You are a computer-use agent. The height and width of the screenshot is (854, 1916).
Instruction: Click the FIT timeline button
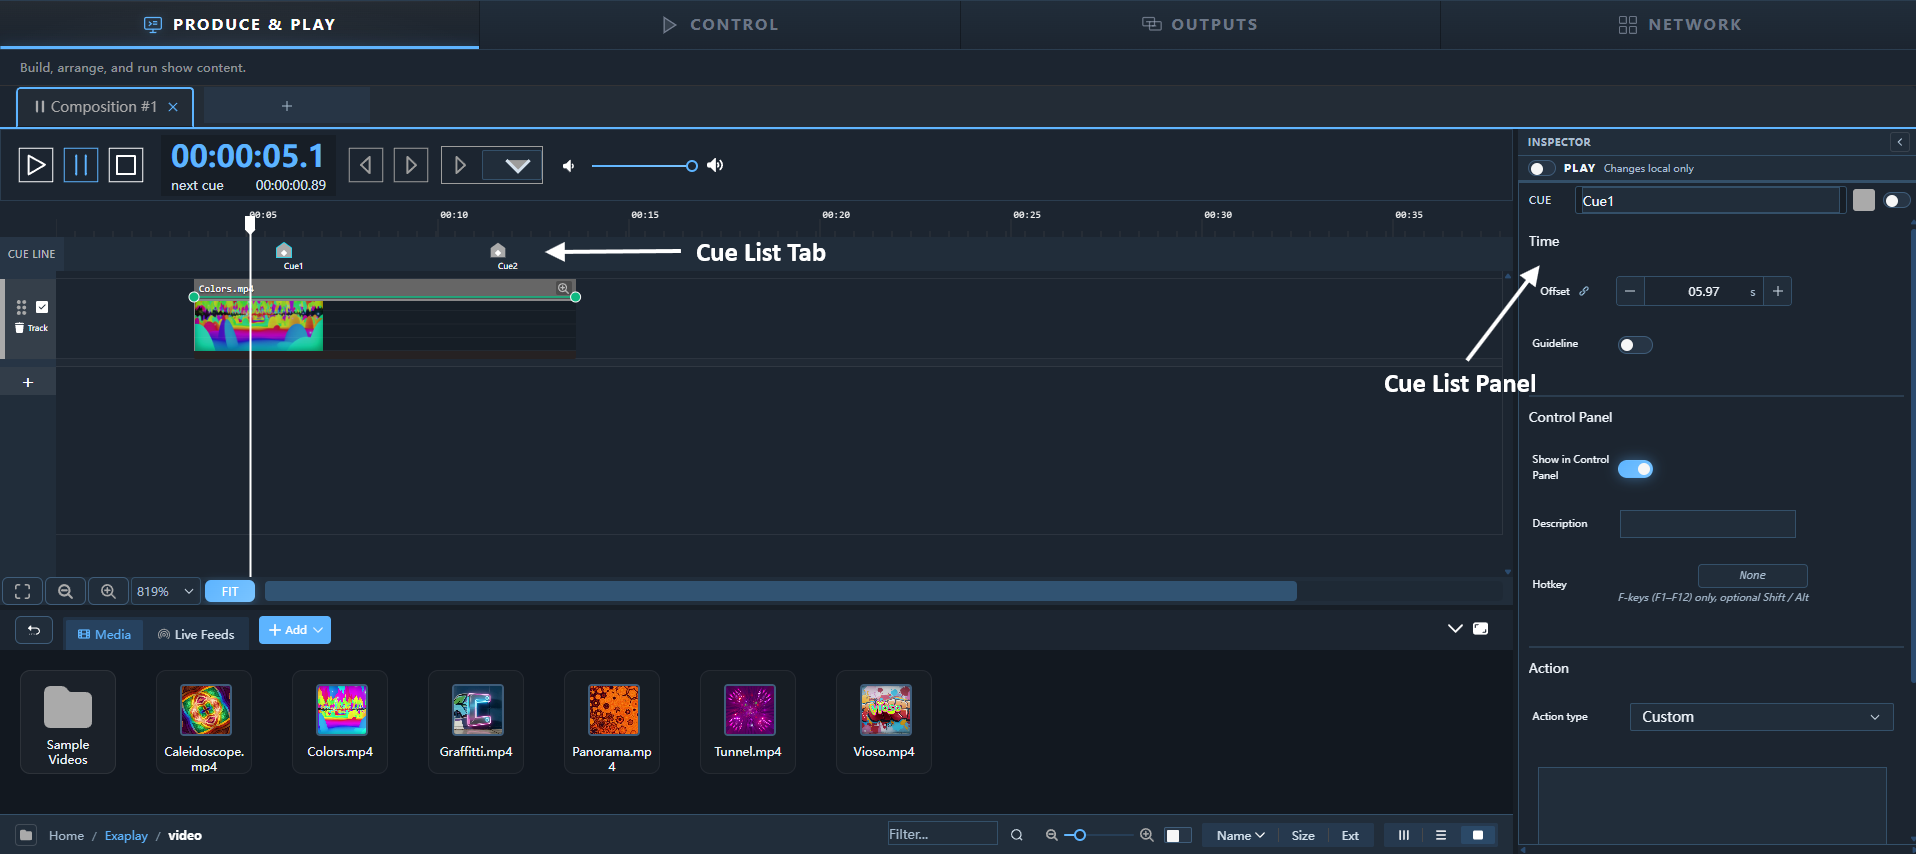click(x=230, y=591)
